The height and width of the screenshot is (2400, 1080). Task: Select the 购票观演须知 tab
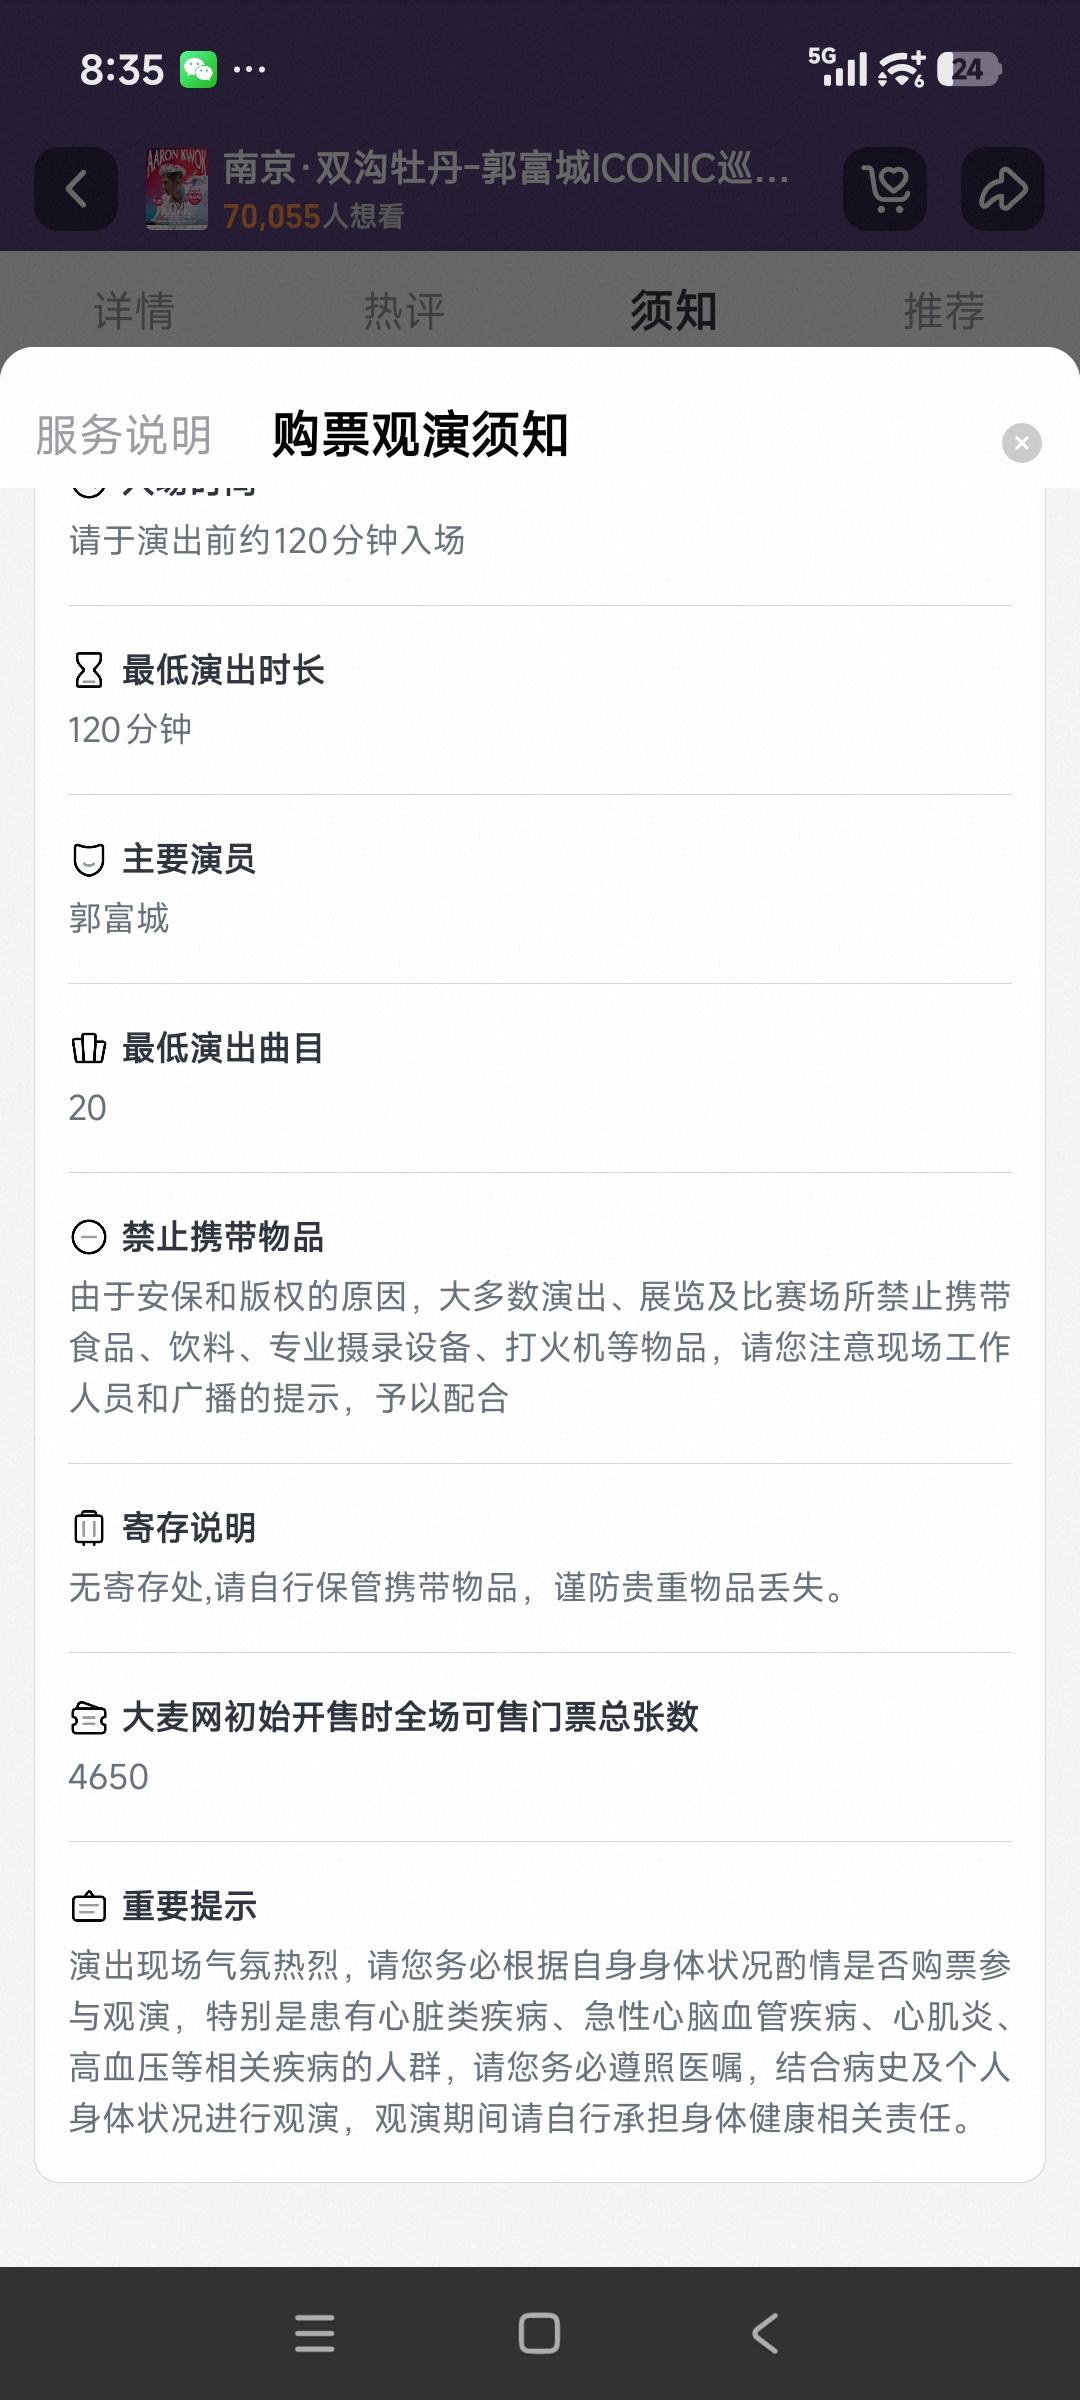tap(420, 435)
